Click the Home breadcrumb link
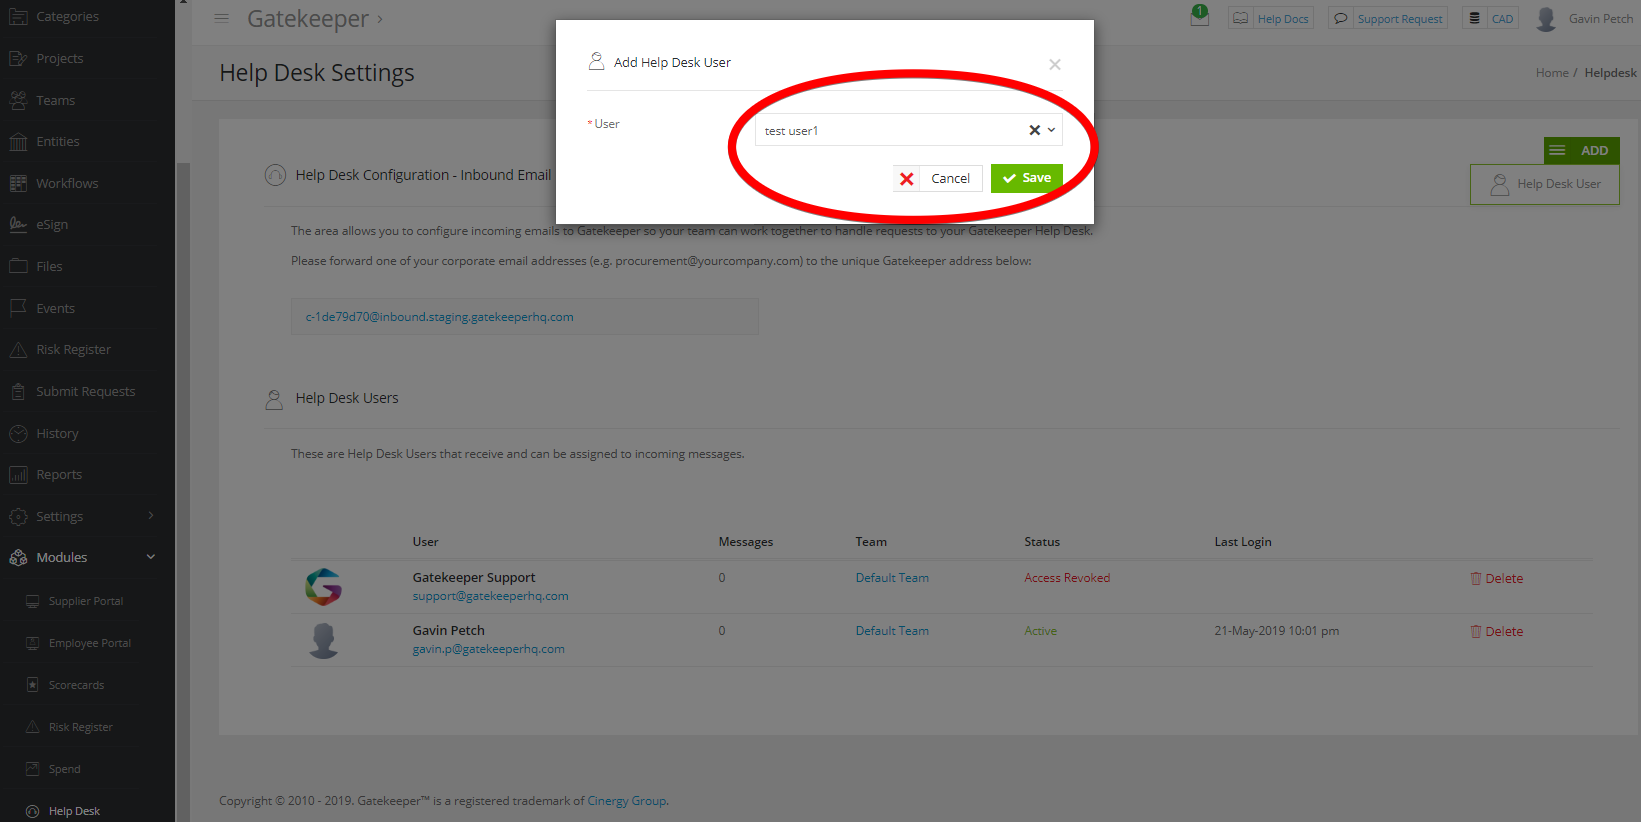This screenshot has width=1641, height=822. [x=1552, y=73]
